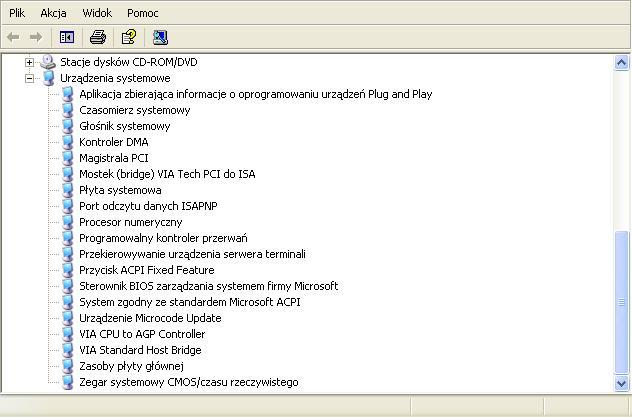Open the Pomoc menu
632x417 pixels.
coord(143,13)
